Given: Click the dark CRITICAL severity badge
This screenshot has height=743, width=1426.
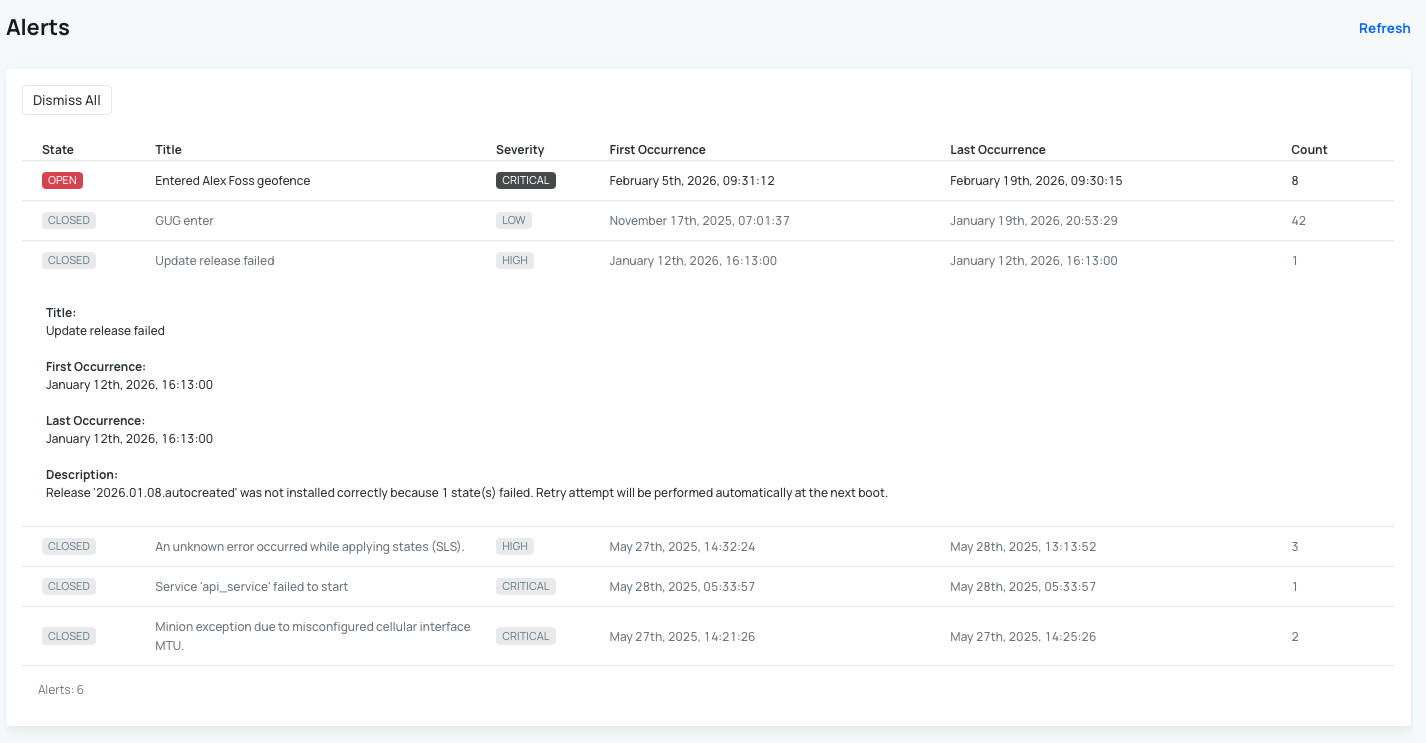Looking at the screenshot, I should click(x=525, y=181).
